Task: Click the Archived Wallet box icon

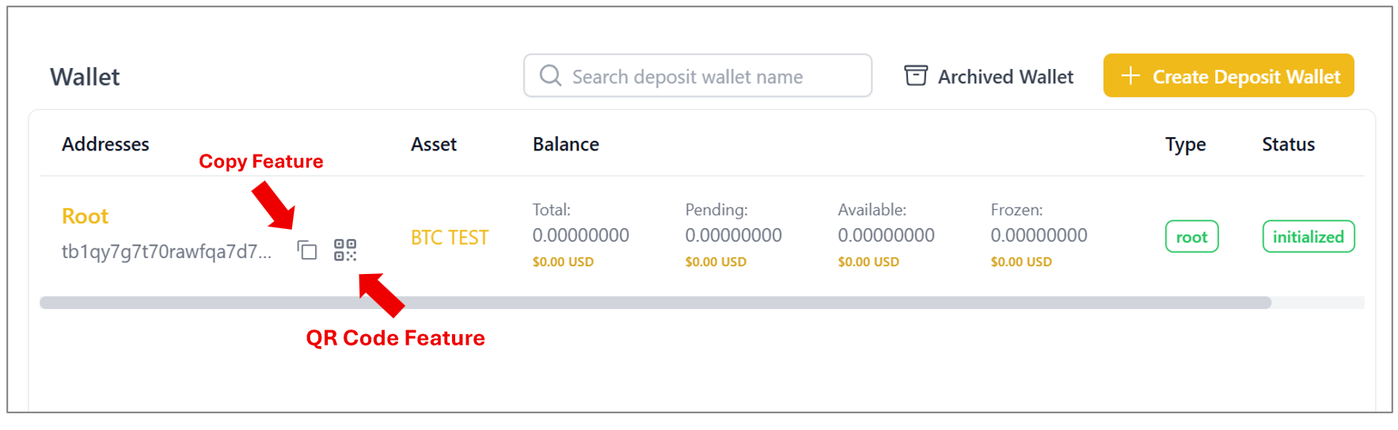Action: coord(916,76)
